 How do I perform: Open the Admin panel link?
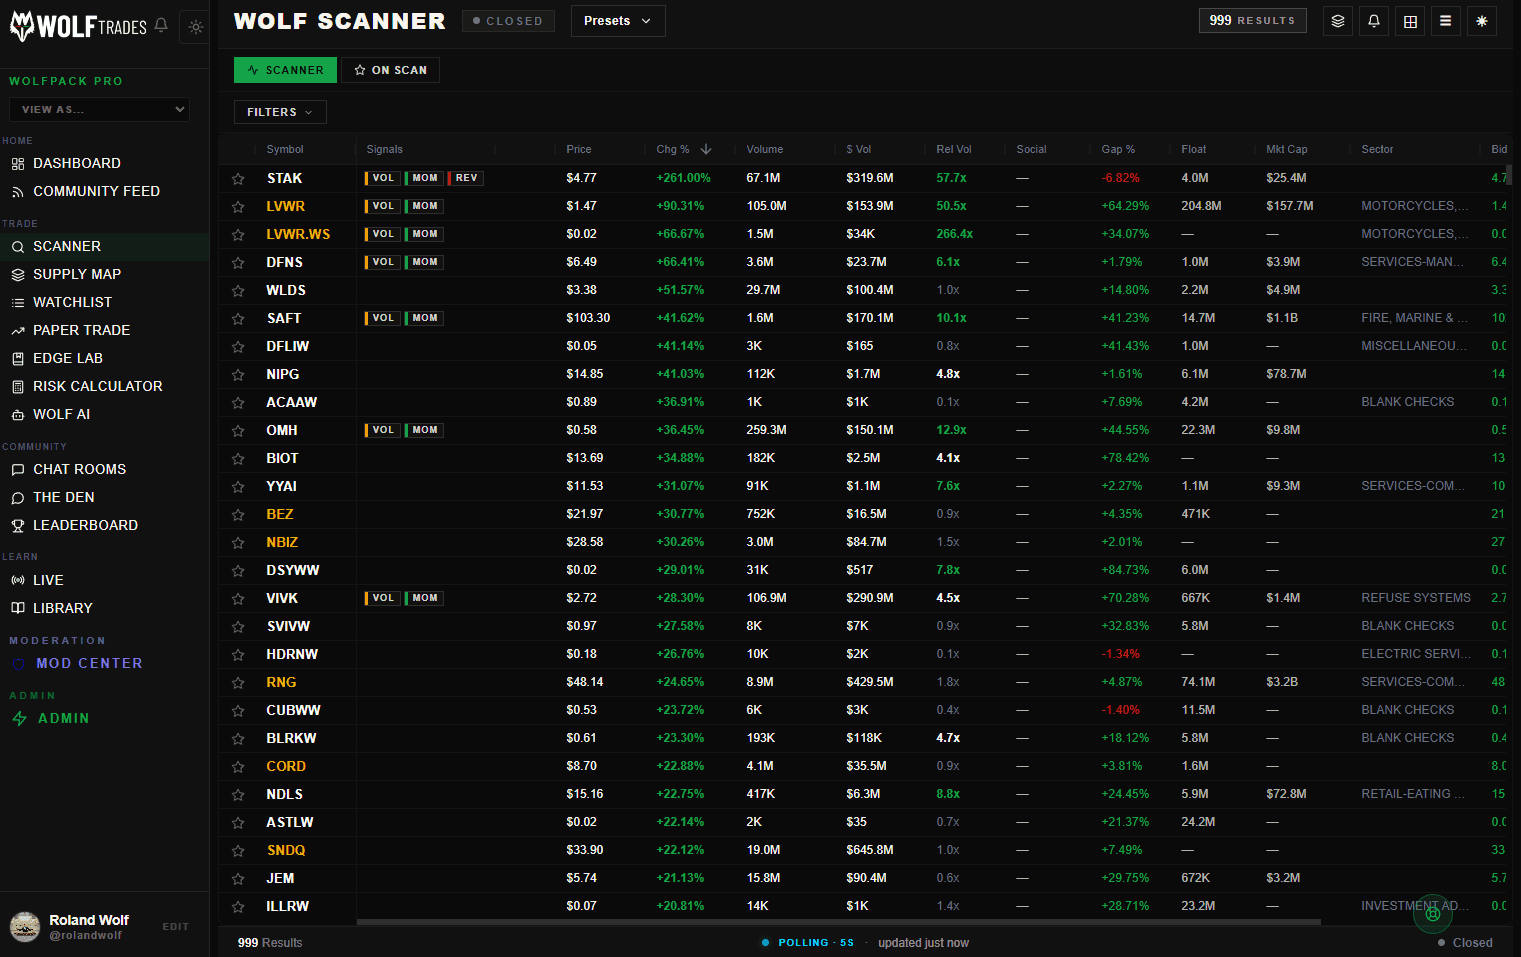(x=63, y=718)
